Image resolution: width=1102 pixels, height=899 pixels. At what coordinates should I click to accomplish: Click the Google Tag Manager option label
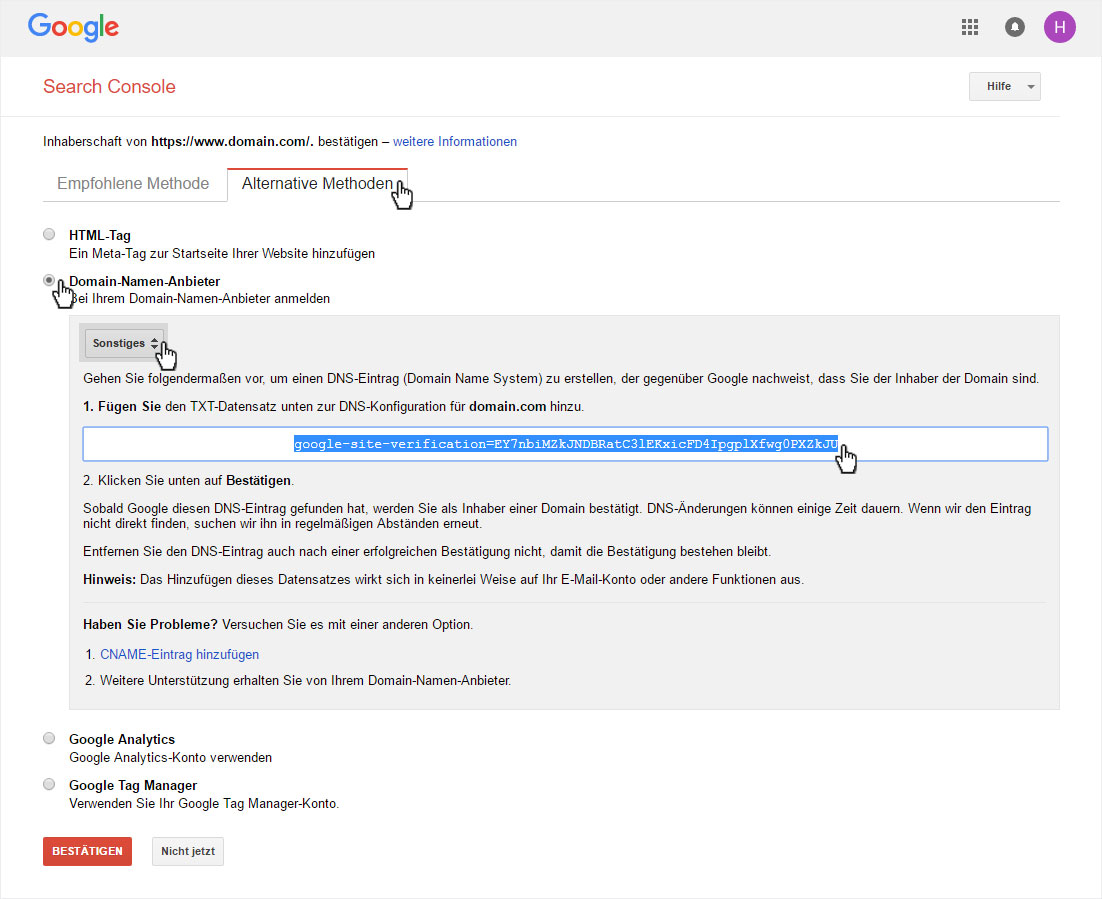(133, 785)
